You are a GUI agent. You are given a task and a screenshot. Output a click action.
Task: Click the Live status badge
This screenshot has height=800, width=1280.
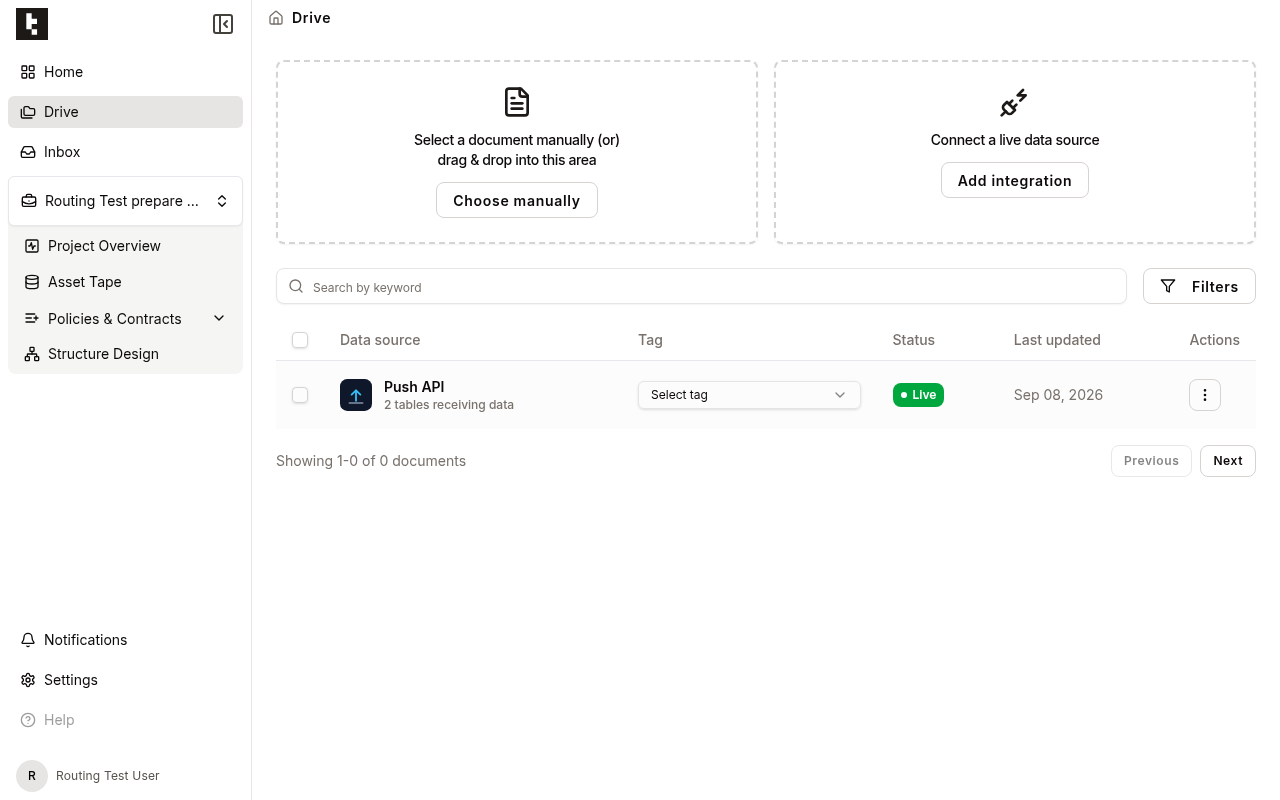(x=918, y=395)
